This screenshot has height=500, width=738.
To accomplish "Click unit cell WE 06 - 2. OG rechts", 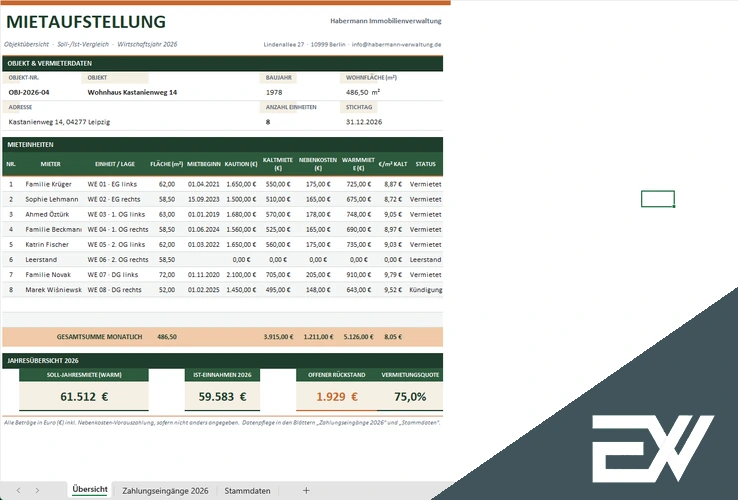I will (x=118, y=259).
